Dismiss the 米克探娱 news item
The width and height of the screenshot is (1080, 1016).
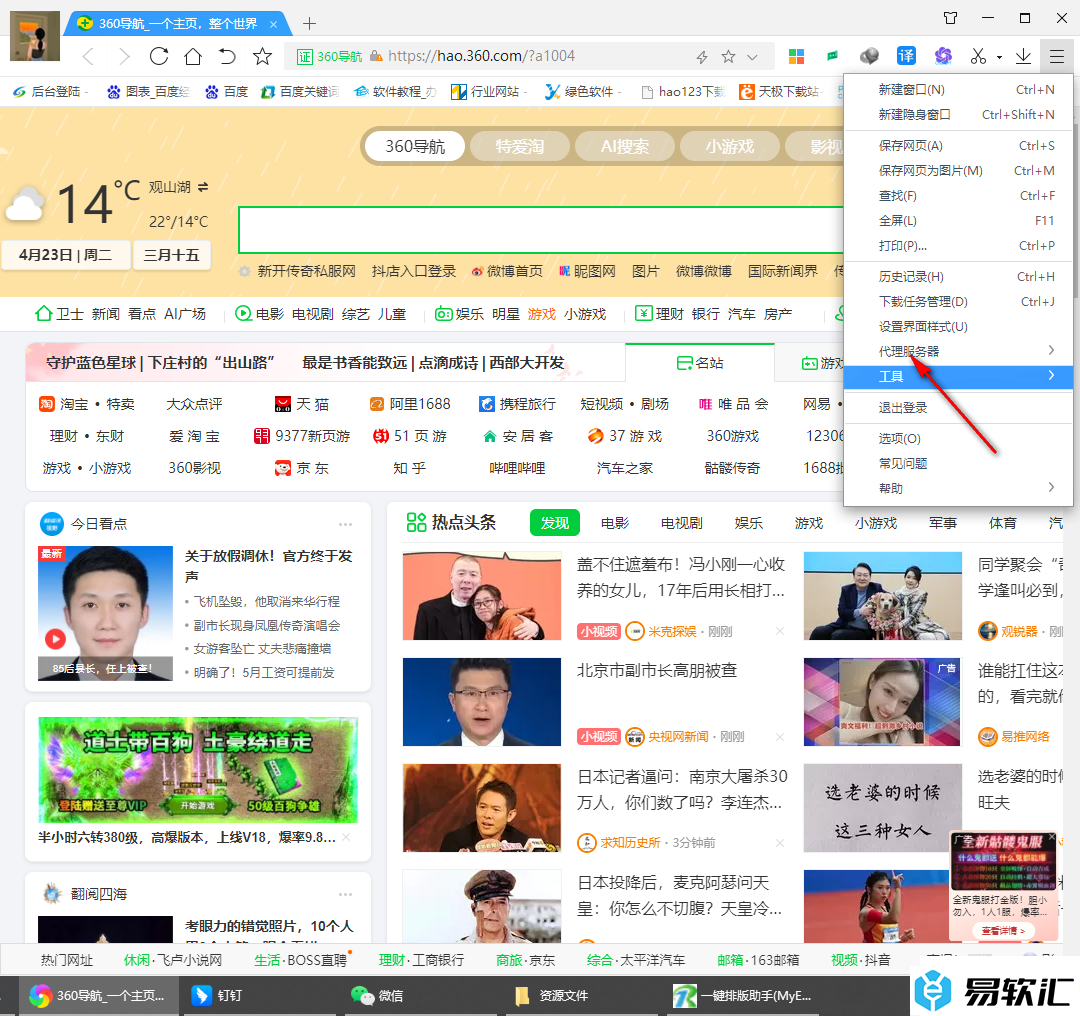point(780,631)
